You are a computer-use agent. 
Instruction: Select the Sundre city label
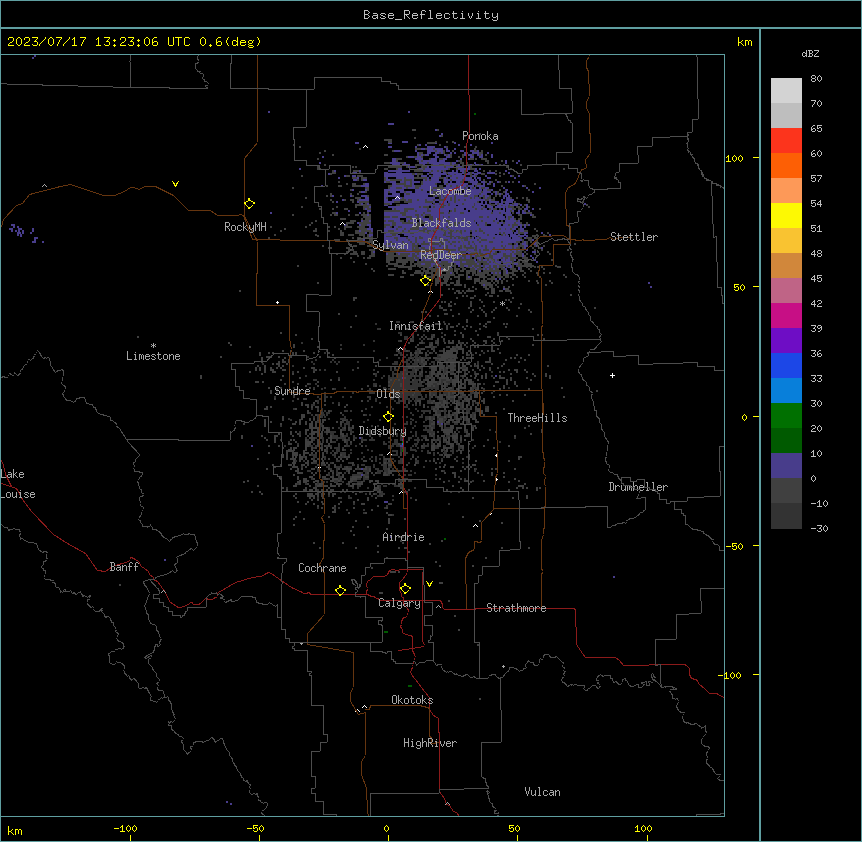pyautogui.click(x=292, y=391)
